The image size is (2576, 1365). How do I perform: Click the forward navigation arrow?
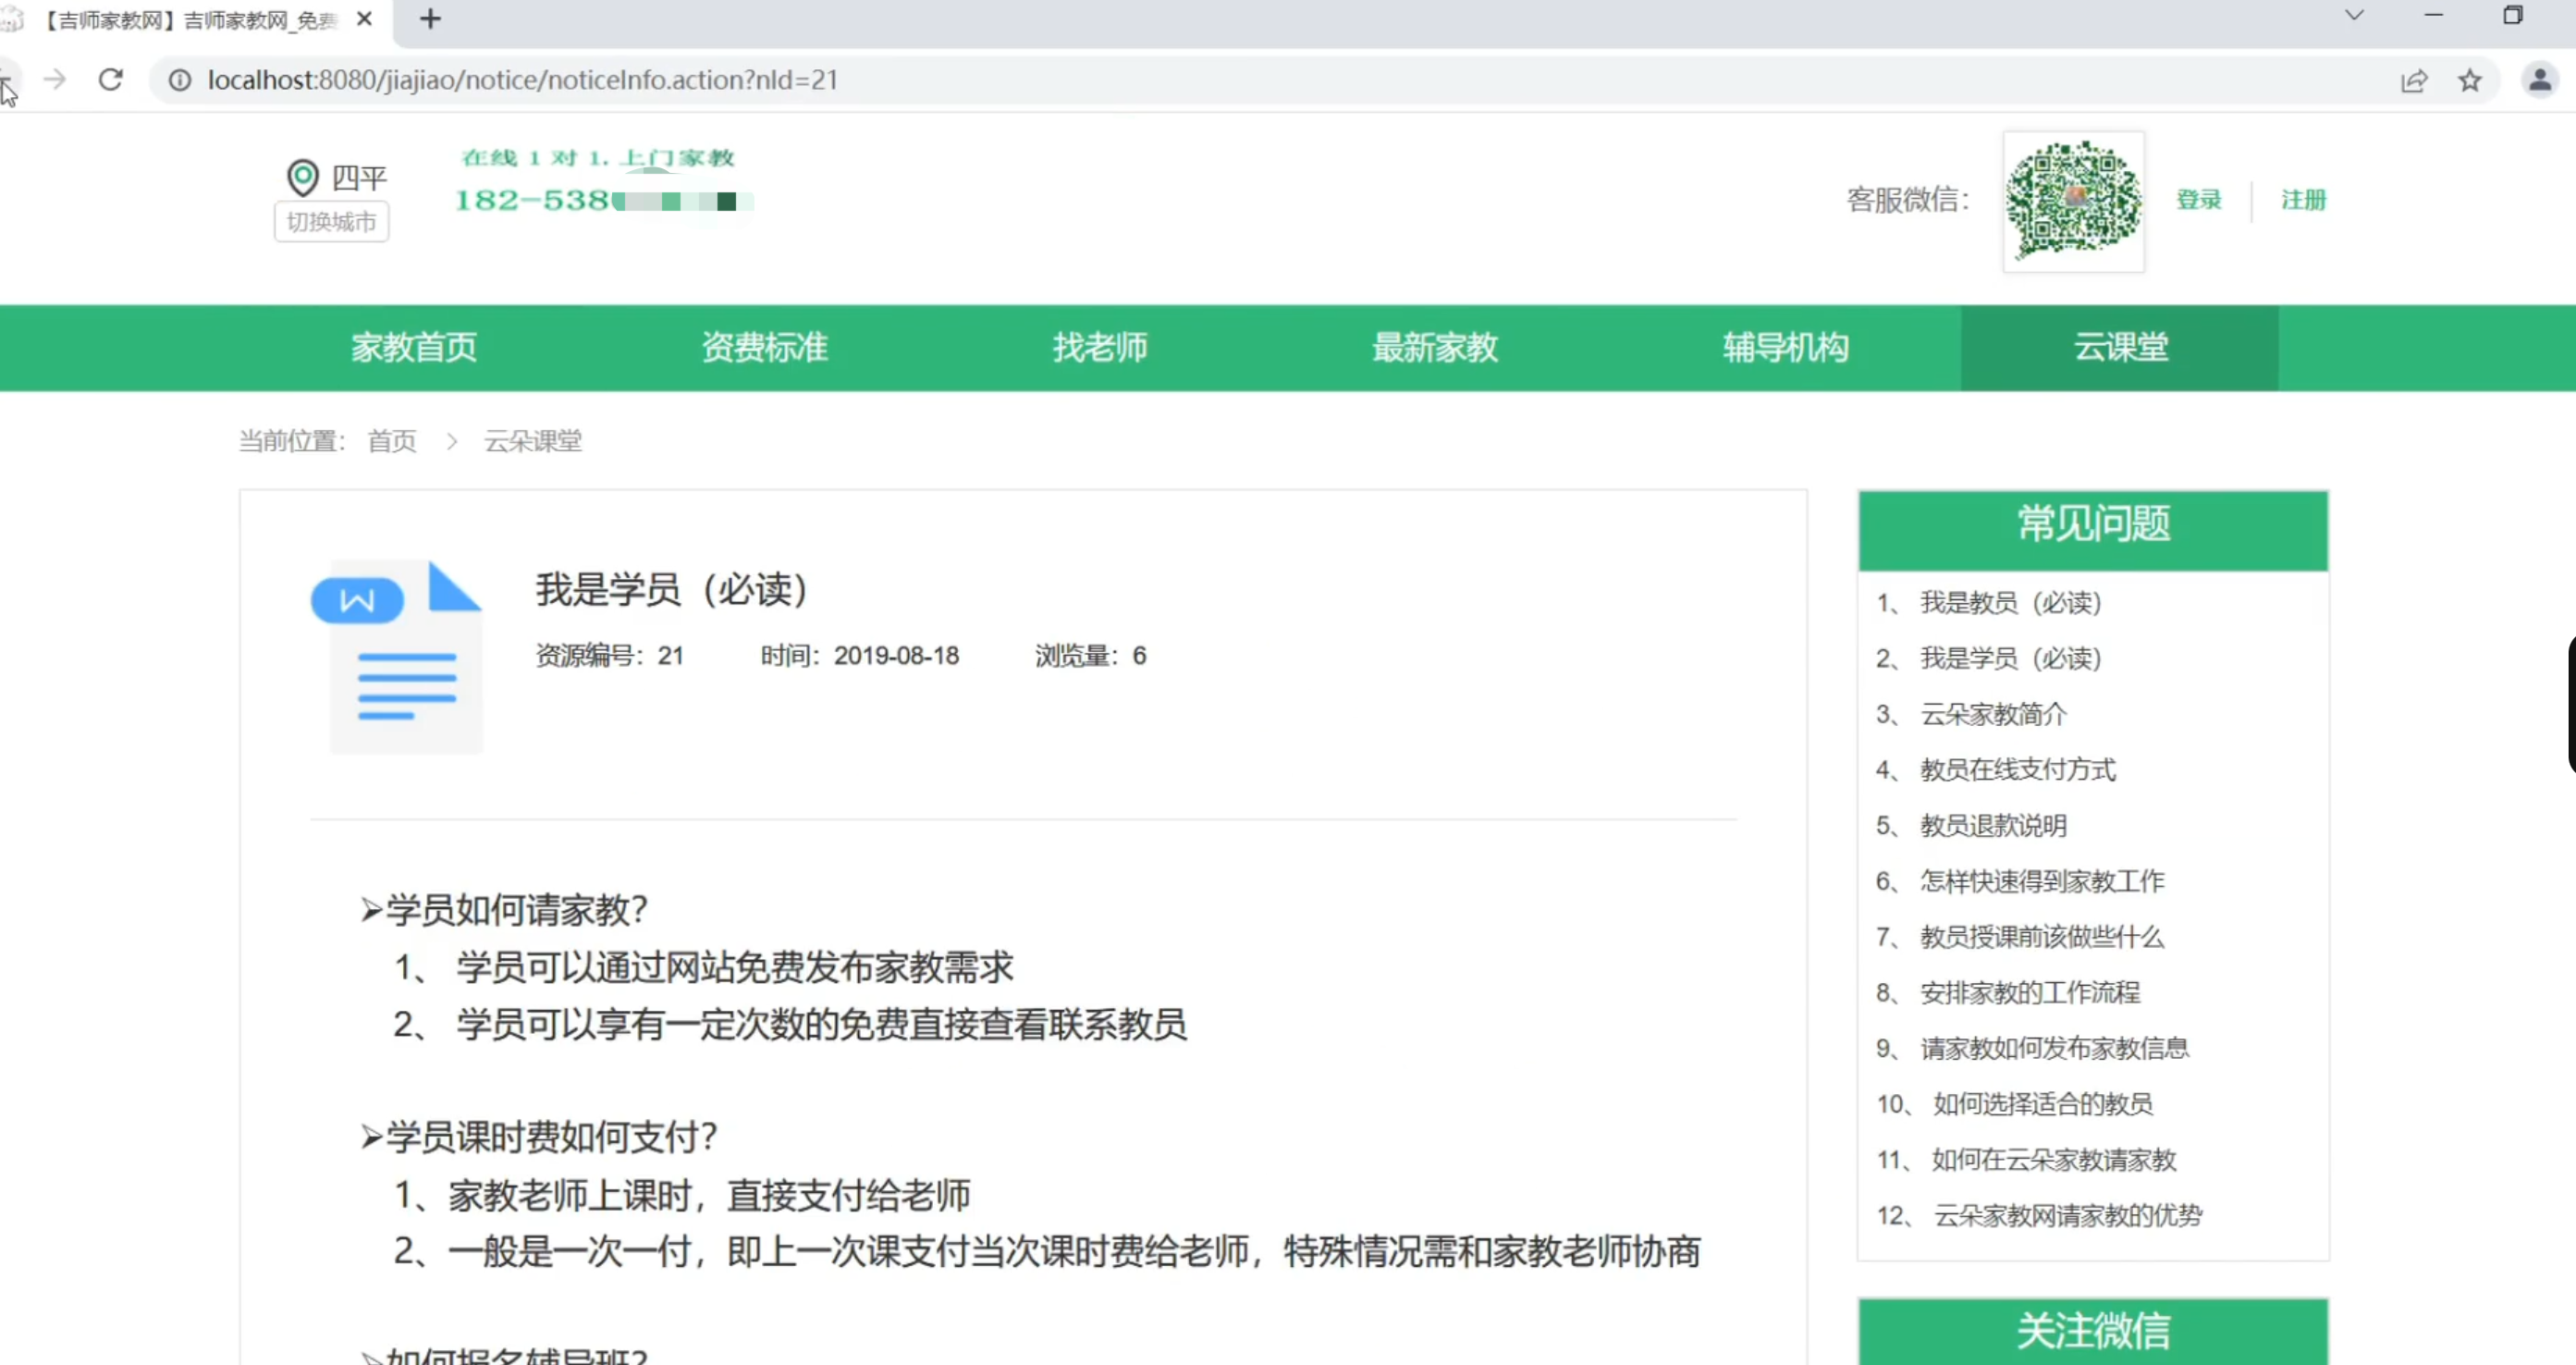tap(55, 80)
